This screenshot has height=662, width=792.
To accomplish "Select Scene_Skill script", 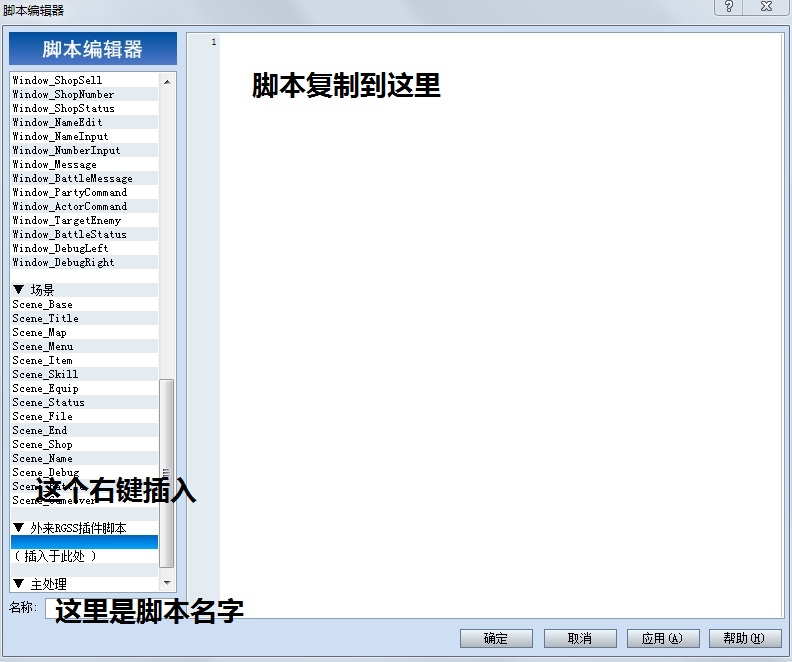I will point(84,375).
